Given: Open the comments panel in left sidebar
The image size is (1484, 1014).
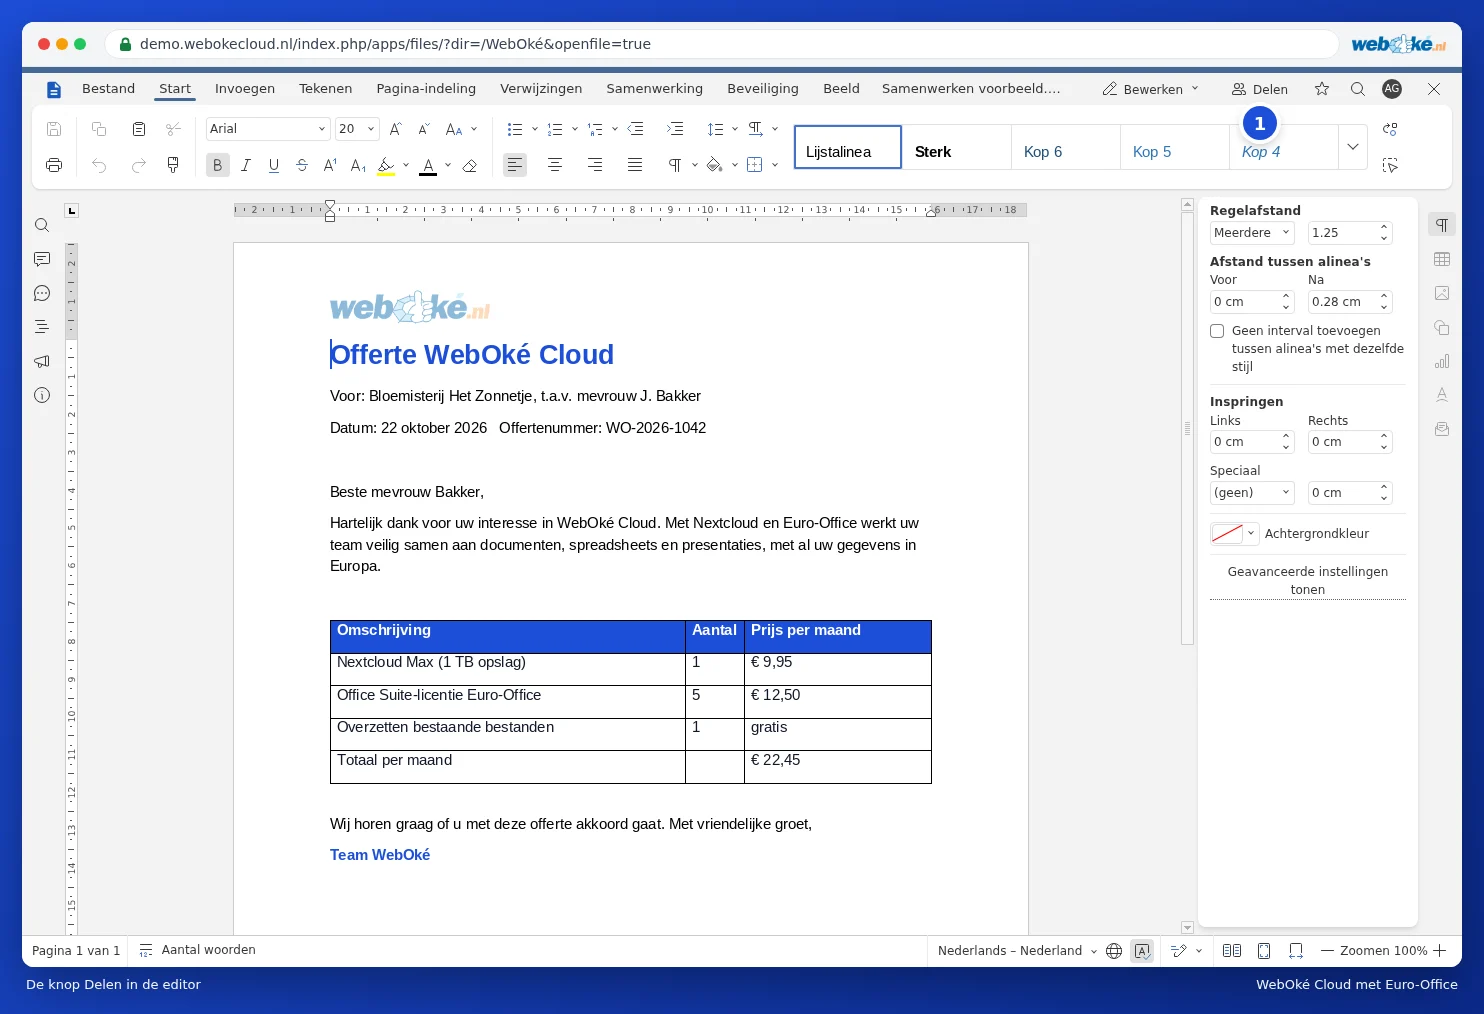Looking at the screenshot, I should pyautogui.click(x=42, y=259).
